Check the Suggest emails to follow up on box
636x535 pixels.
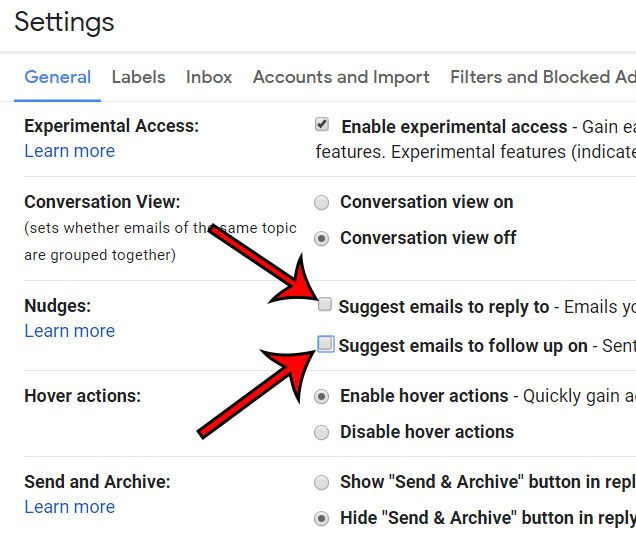pos(326,344)
